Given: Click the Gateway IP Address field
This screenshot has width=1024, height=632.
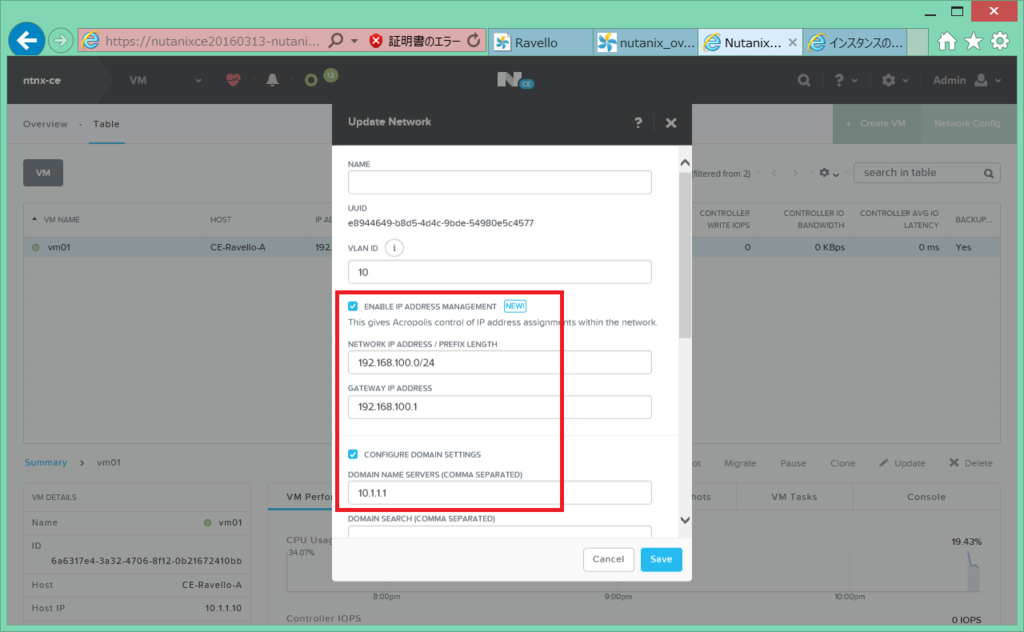Looking at the screenshot, I should [500, 407].
